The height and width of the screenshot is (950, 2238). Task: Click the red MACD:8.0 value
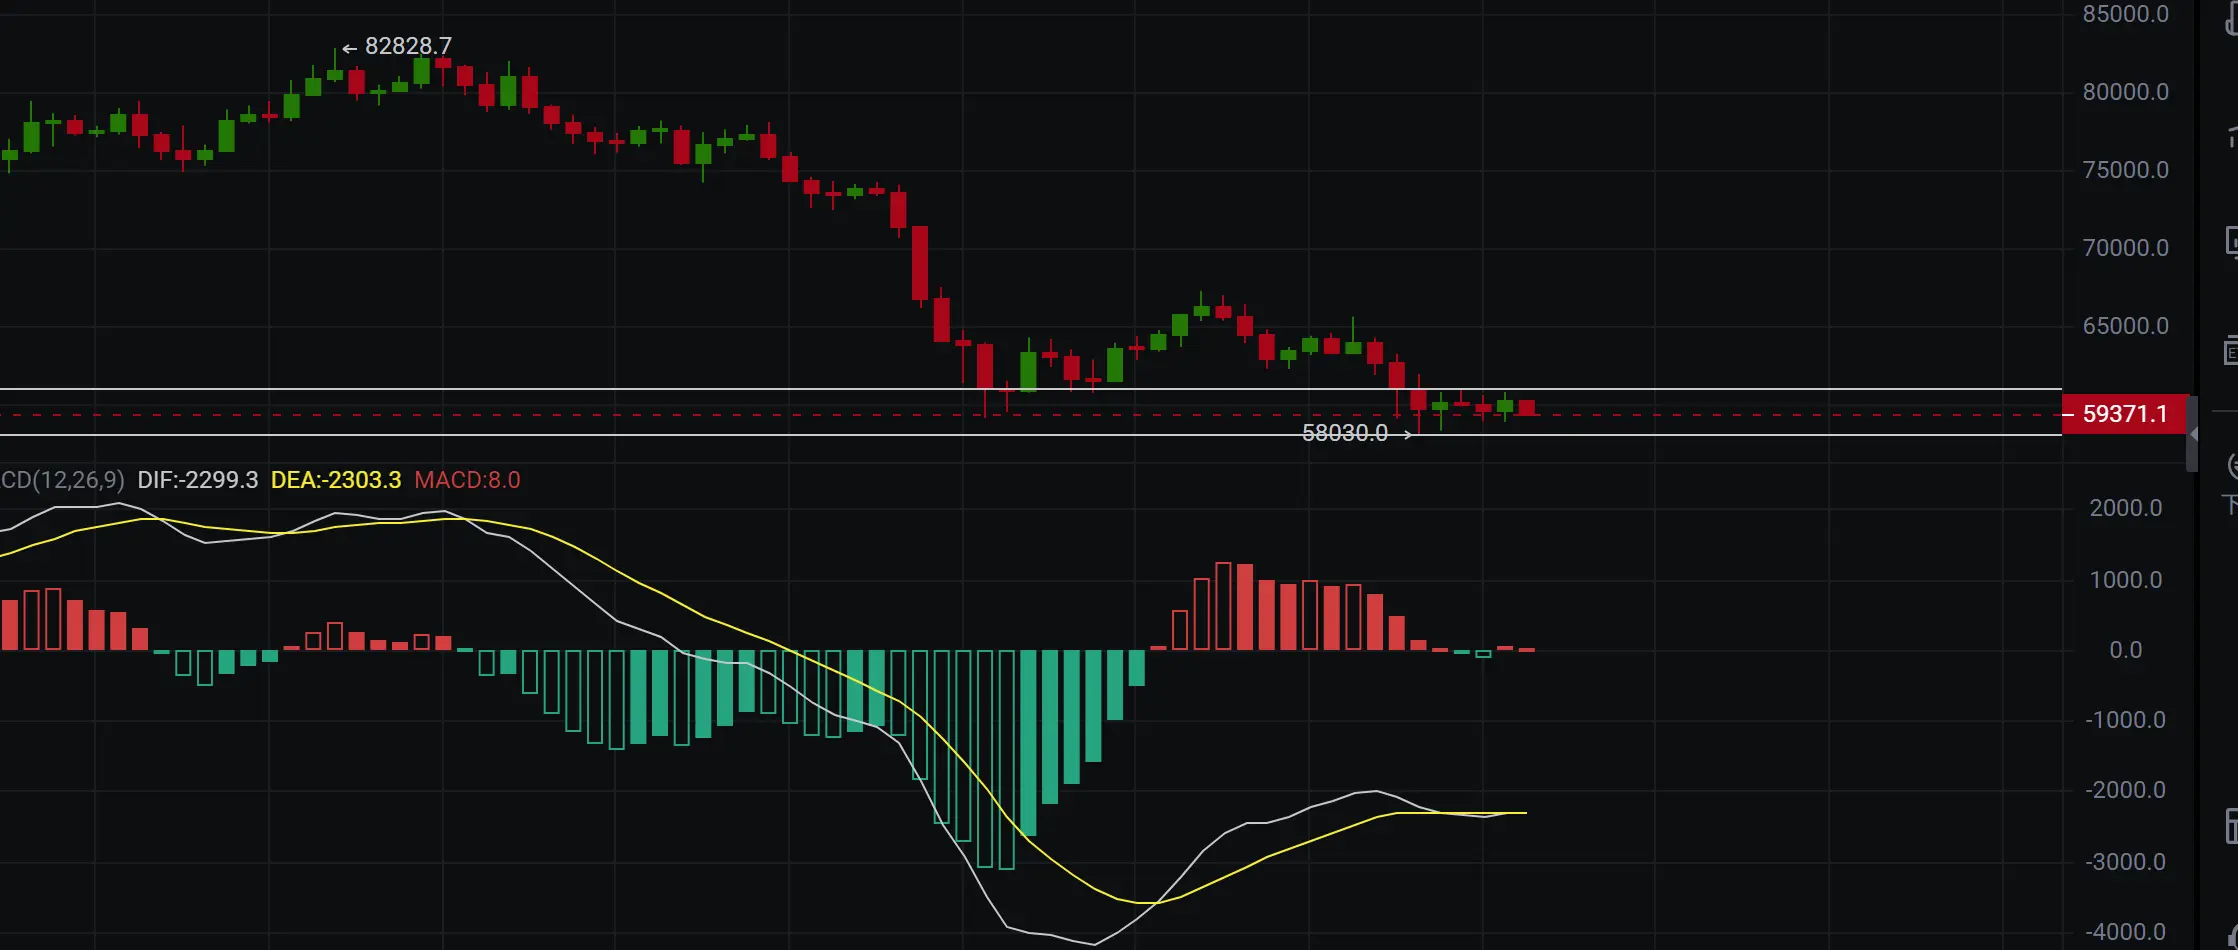(467, 480)
